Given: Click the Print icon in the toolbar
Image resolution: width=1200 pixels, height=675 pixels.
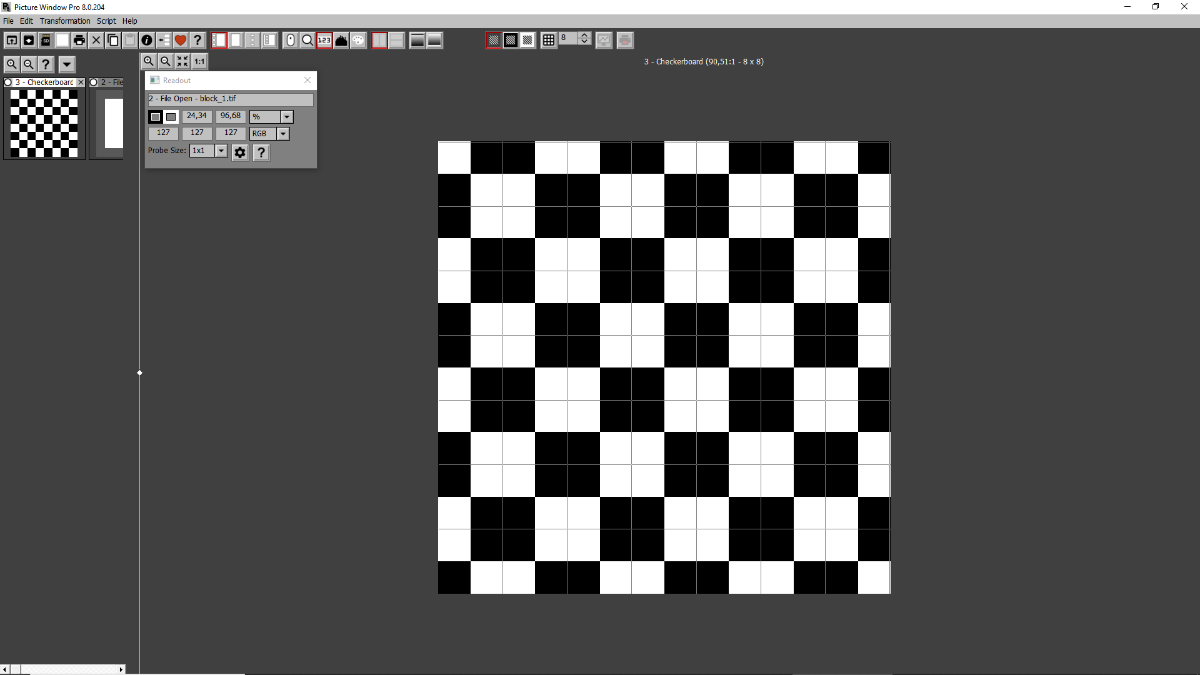Looking at the screenshot, I should [79, 40].
